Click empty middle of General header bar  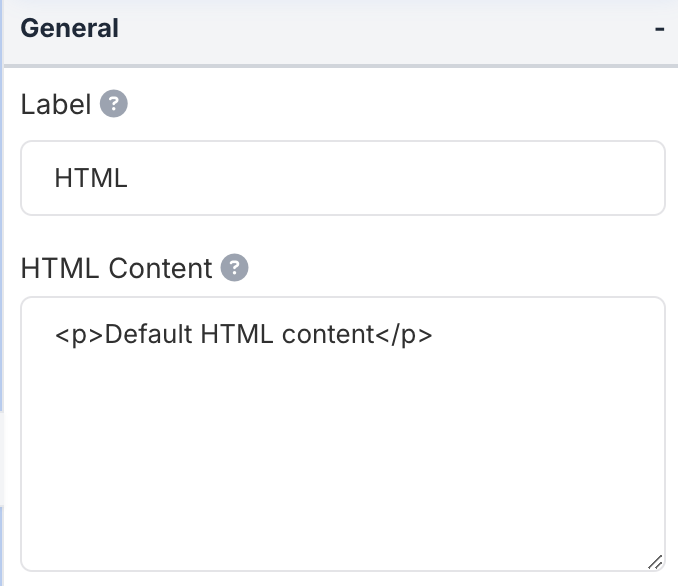point(380,29)
